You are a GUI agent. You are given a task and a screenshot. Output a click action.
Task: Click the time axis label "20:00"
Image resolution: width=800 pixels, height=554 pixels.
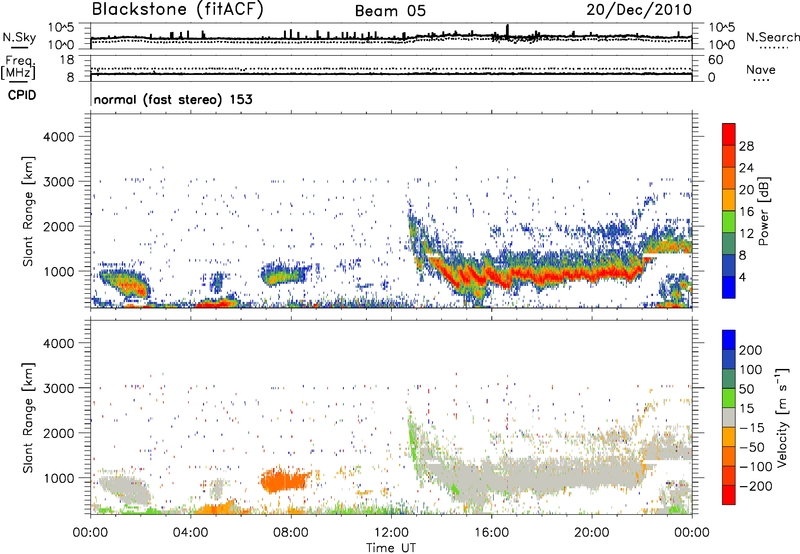(591, 533)
